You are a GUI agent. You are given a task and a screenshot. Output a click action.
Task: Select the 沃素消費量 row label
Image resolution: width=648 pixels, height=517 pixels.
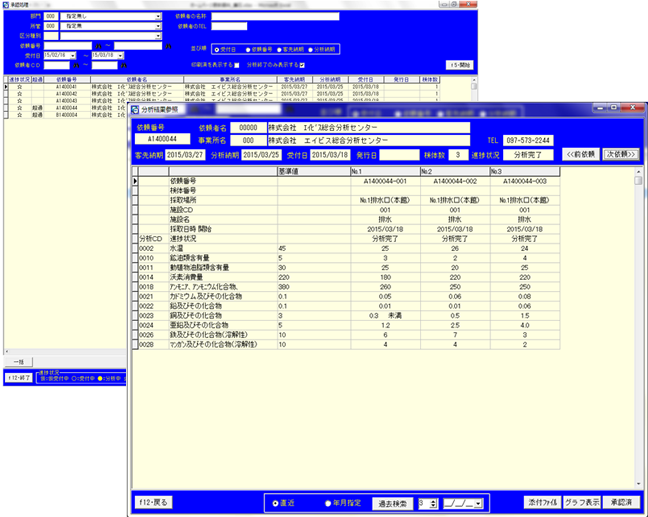click(x=186, y=277)
